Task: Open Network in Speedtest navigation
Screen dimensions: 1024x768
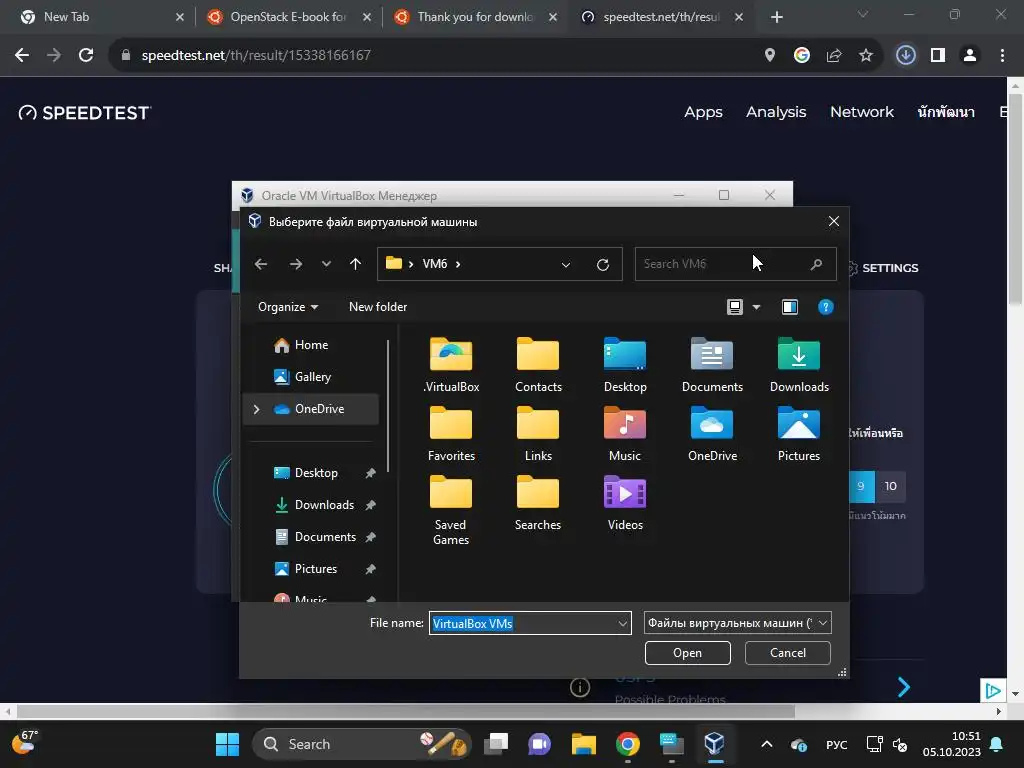Action: 861,112
